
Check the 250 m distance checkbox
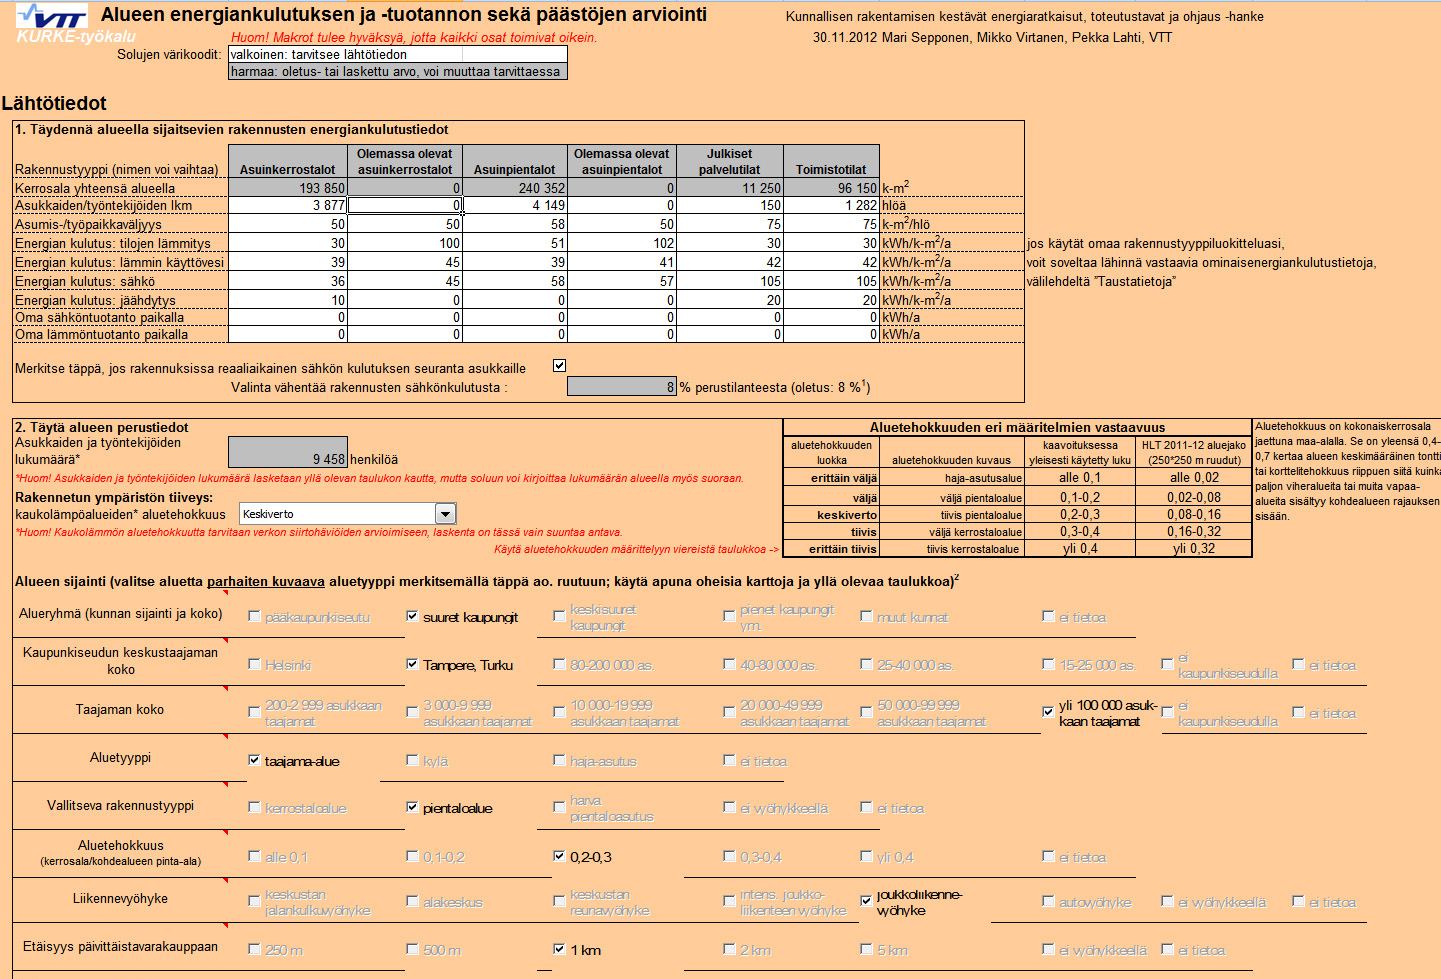(x=254, y=949)
